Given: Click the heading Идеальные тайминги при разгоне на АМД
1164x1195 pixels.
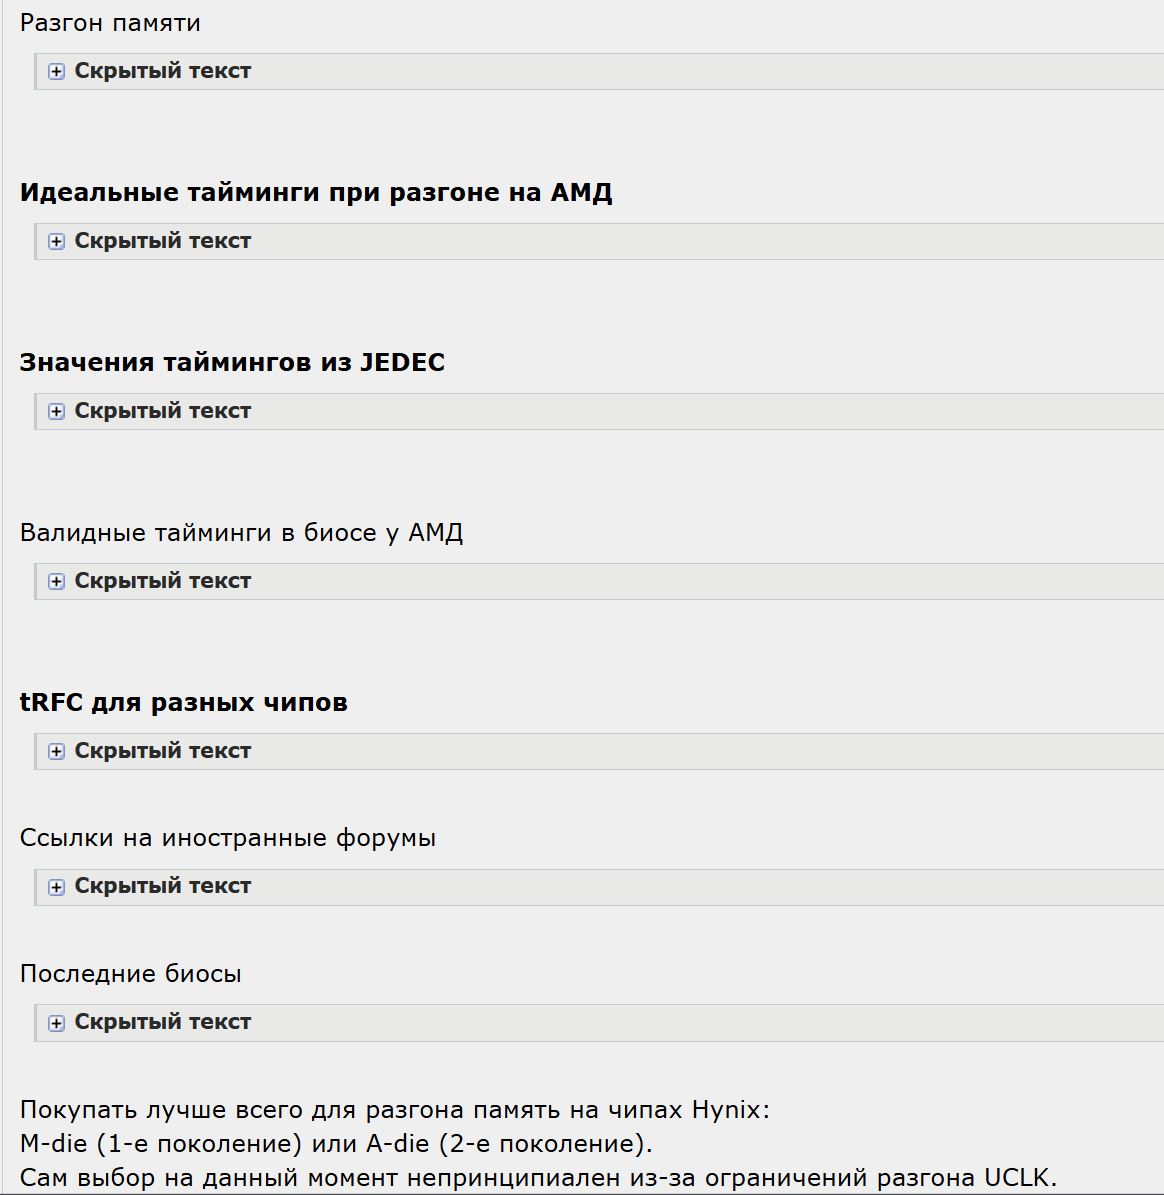Looking at the screenshot, I should pyautogui.click(x=316, y=192).
